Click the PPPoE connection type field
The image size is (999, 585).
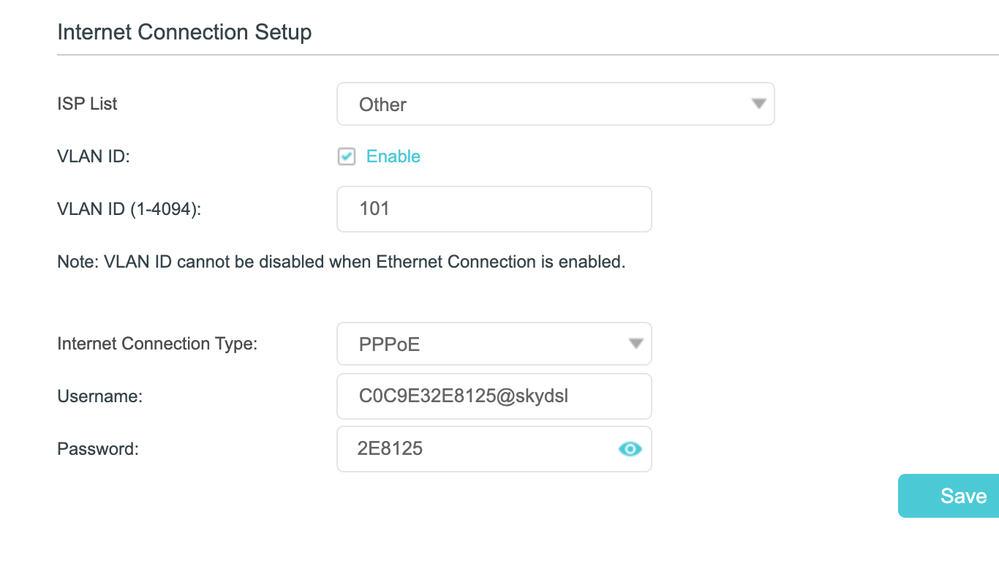click(x=480, y=344)
